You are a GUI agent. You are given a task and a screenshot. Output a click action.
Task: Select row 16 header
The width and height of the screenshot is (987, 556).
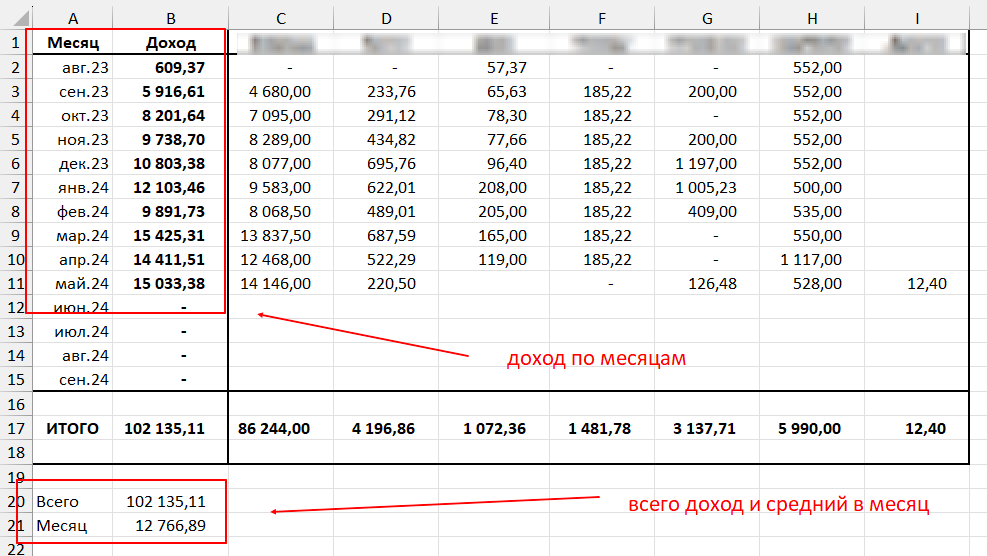pyautogui.click(x=16, y=404)
